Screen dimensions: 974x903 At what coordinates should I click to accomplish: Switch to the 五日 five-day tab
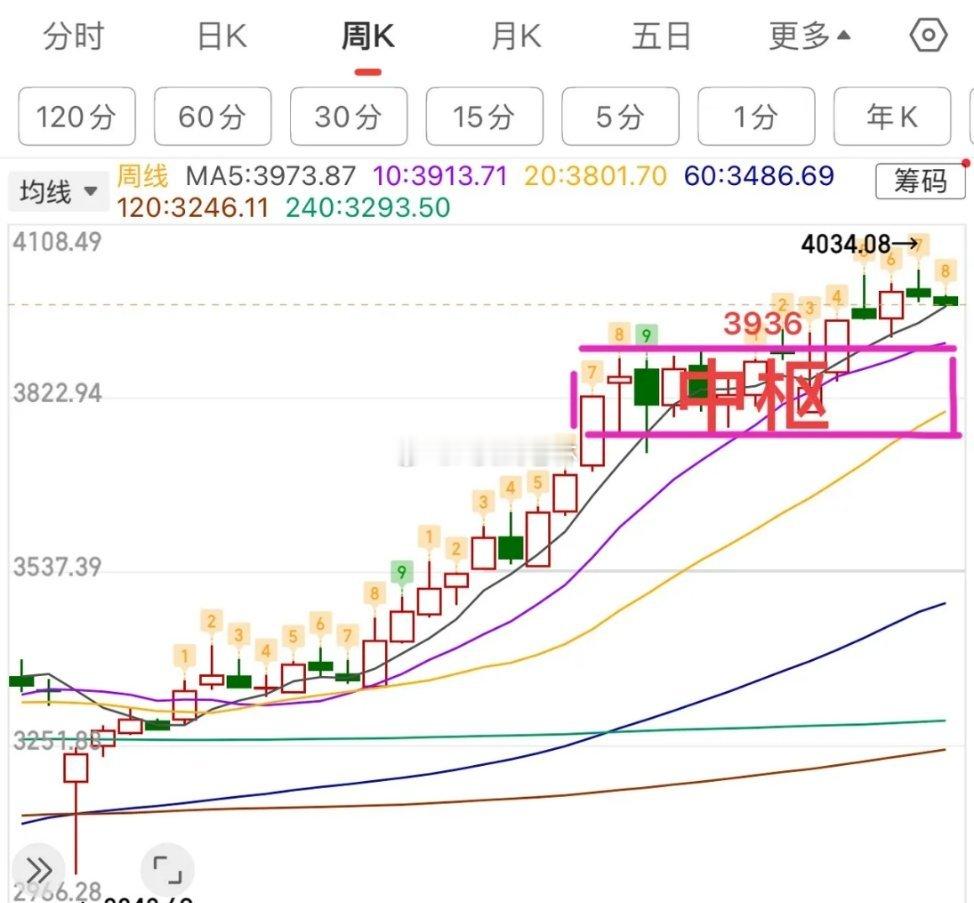pos(662,34)
